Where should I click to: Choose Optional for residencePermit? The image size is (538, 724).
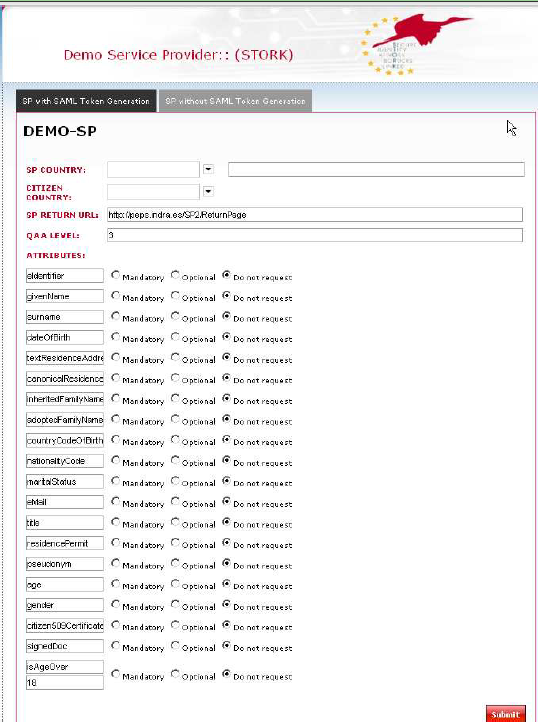[175, 543]
